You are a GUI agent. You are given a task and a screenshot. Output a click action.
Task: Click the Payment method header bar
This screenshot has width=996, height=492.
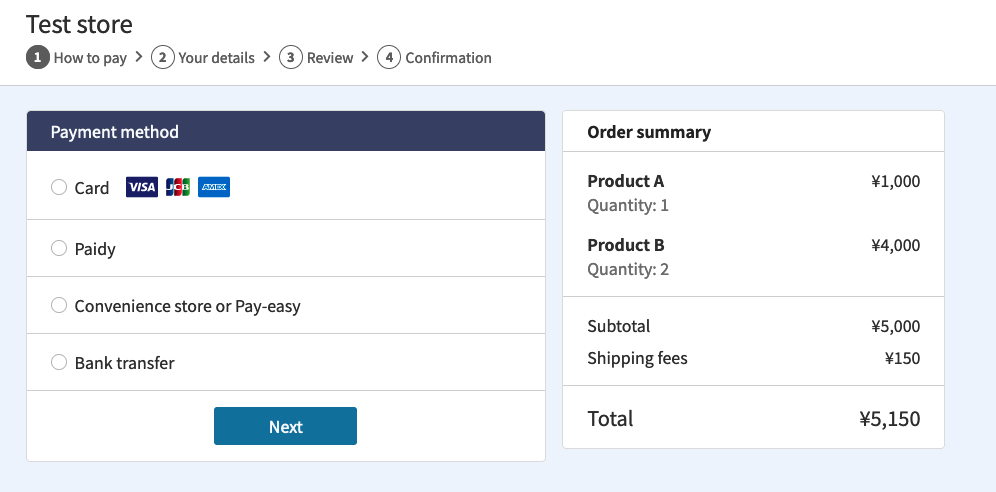click(x=286, y=131)
